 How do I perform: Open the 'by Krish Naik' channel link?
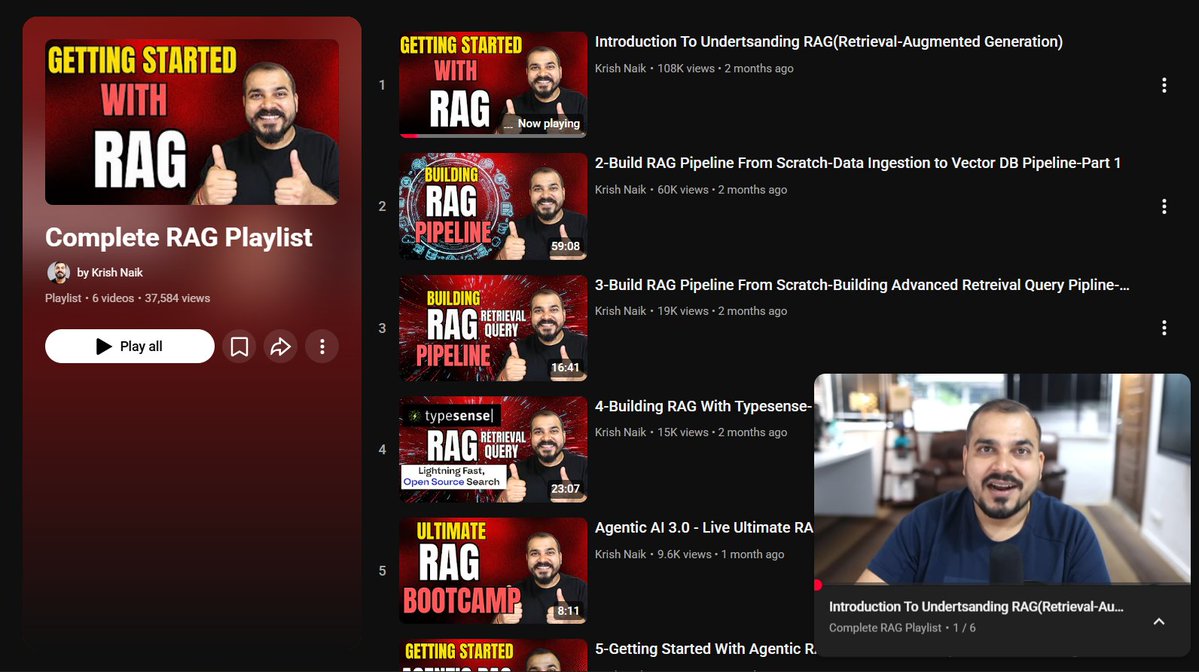(110, 272)
